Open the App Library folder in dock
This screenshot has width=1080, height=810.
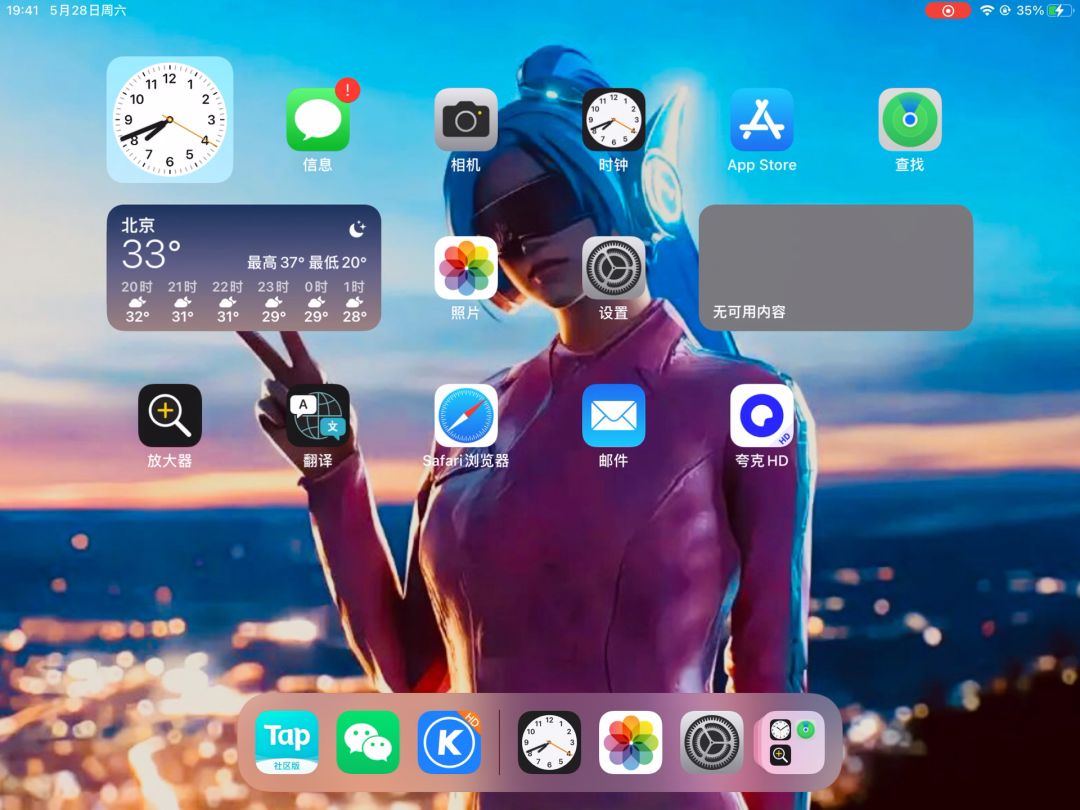point(789,742)
